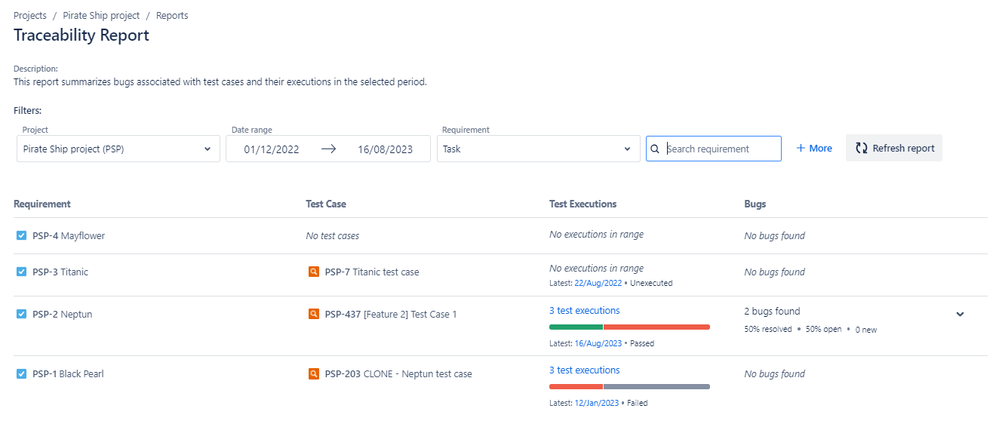999x433 pixels.
Task: Click the task icon beside PSP-4 Mayflower
Action: (x=22, y=236)
